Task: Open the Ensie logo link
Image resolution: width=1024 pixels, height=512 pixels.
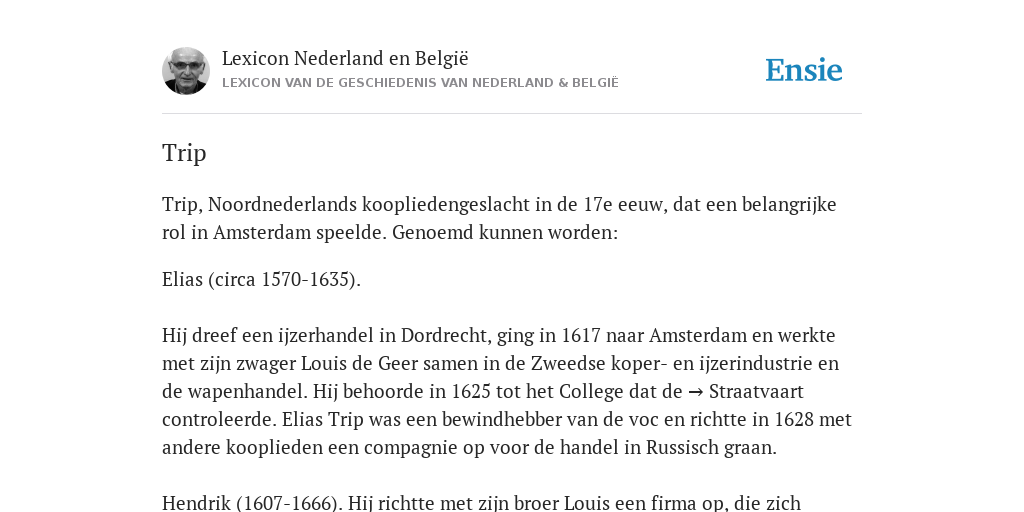Action: [804, 71]
